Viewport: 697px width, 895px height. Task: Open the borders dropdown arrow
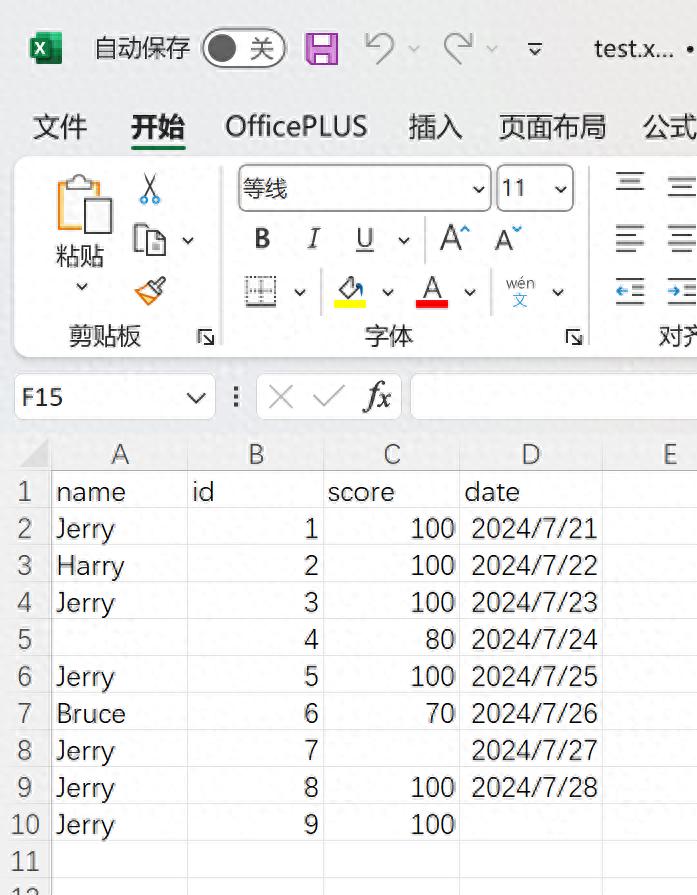click(x=300, y=293)
